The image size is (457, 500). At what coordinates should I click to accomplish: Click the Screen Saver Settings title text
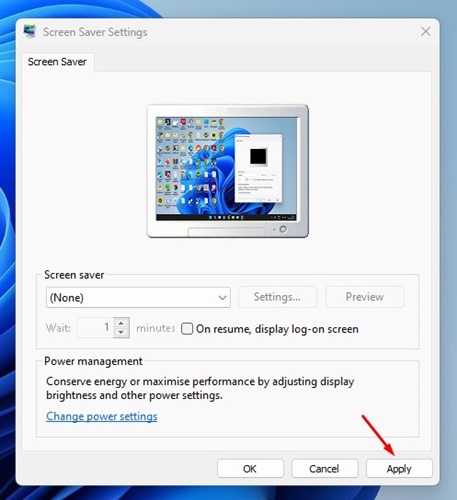click(95, 32)
